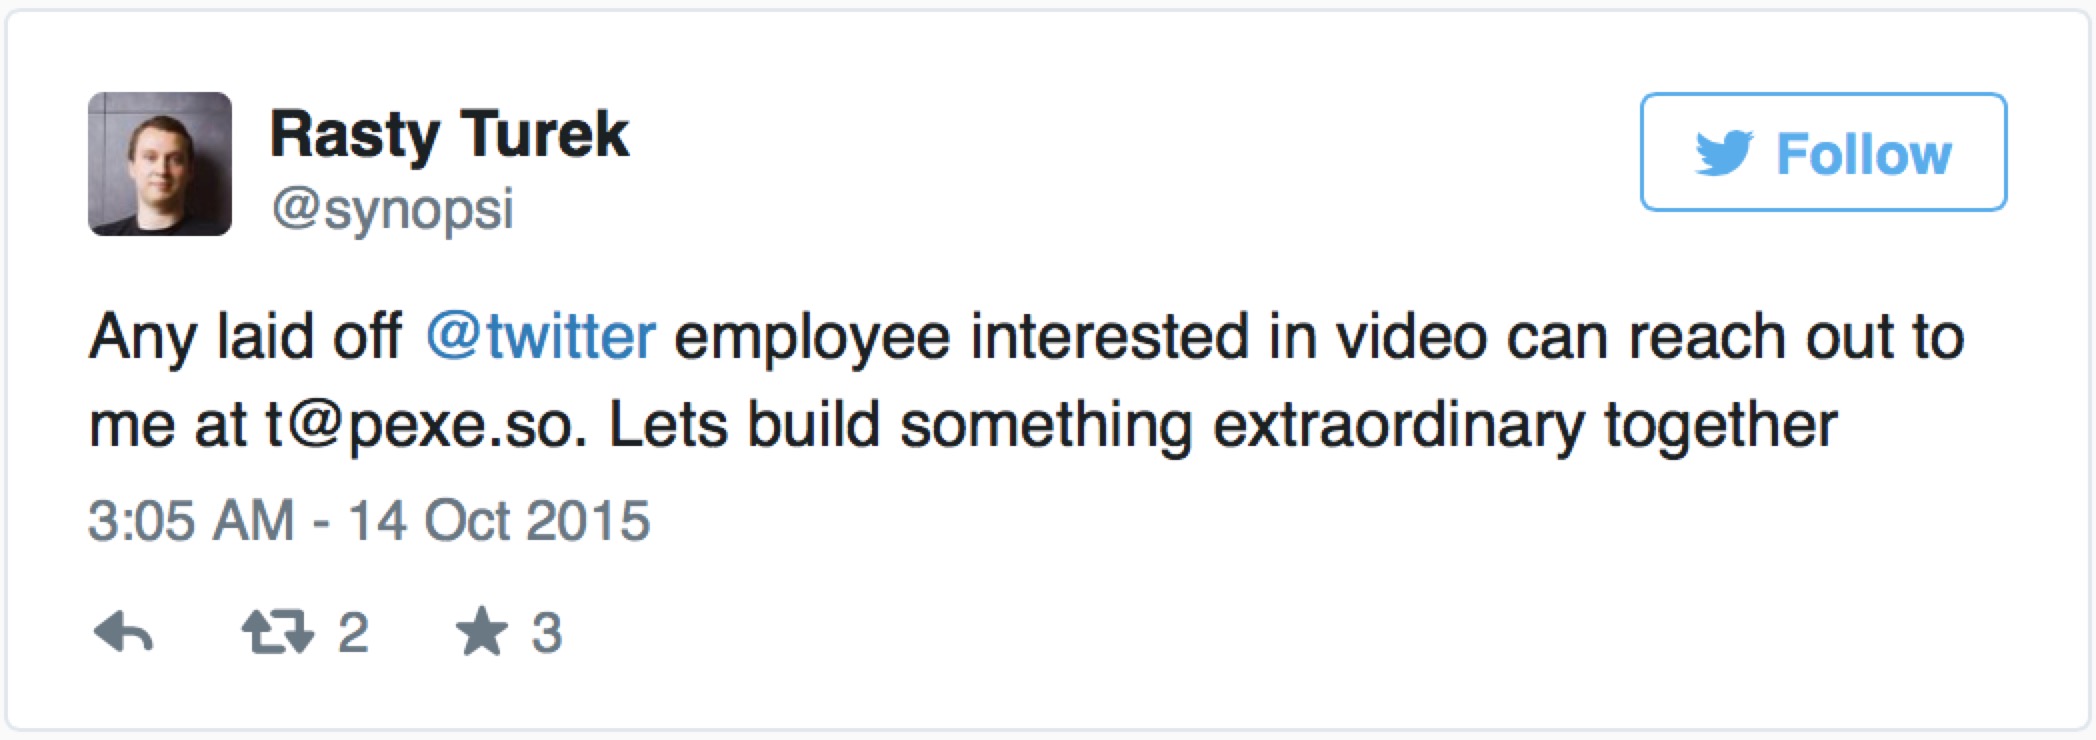Retweet this tweet via the retweet icon
The image size is (2096, 740).
click(x=277, y=632)
